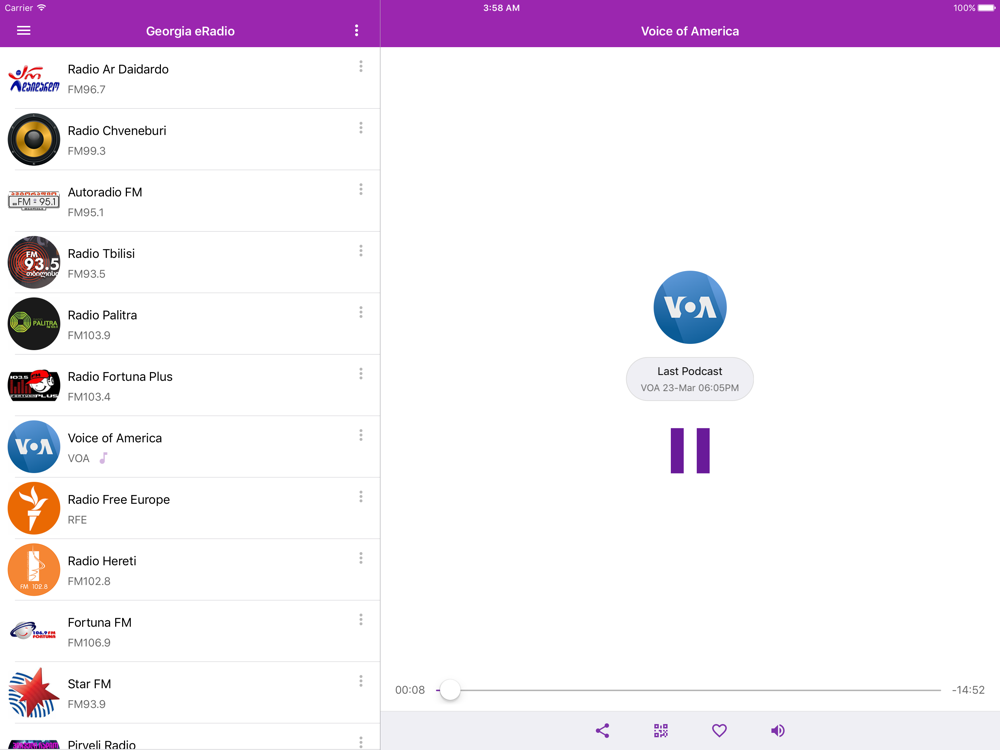Click Fortuna FM station logo

pyautogui.click(x=34, y=631)
